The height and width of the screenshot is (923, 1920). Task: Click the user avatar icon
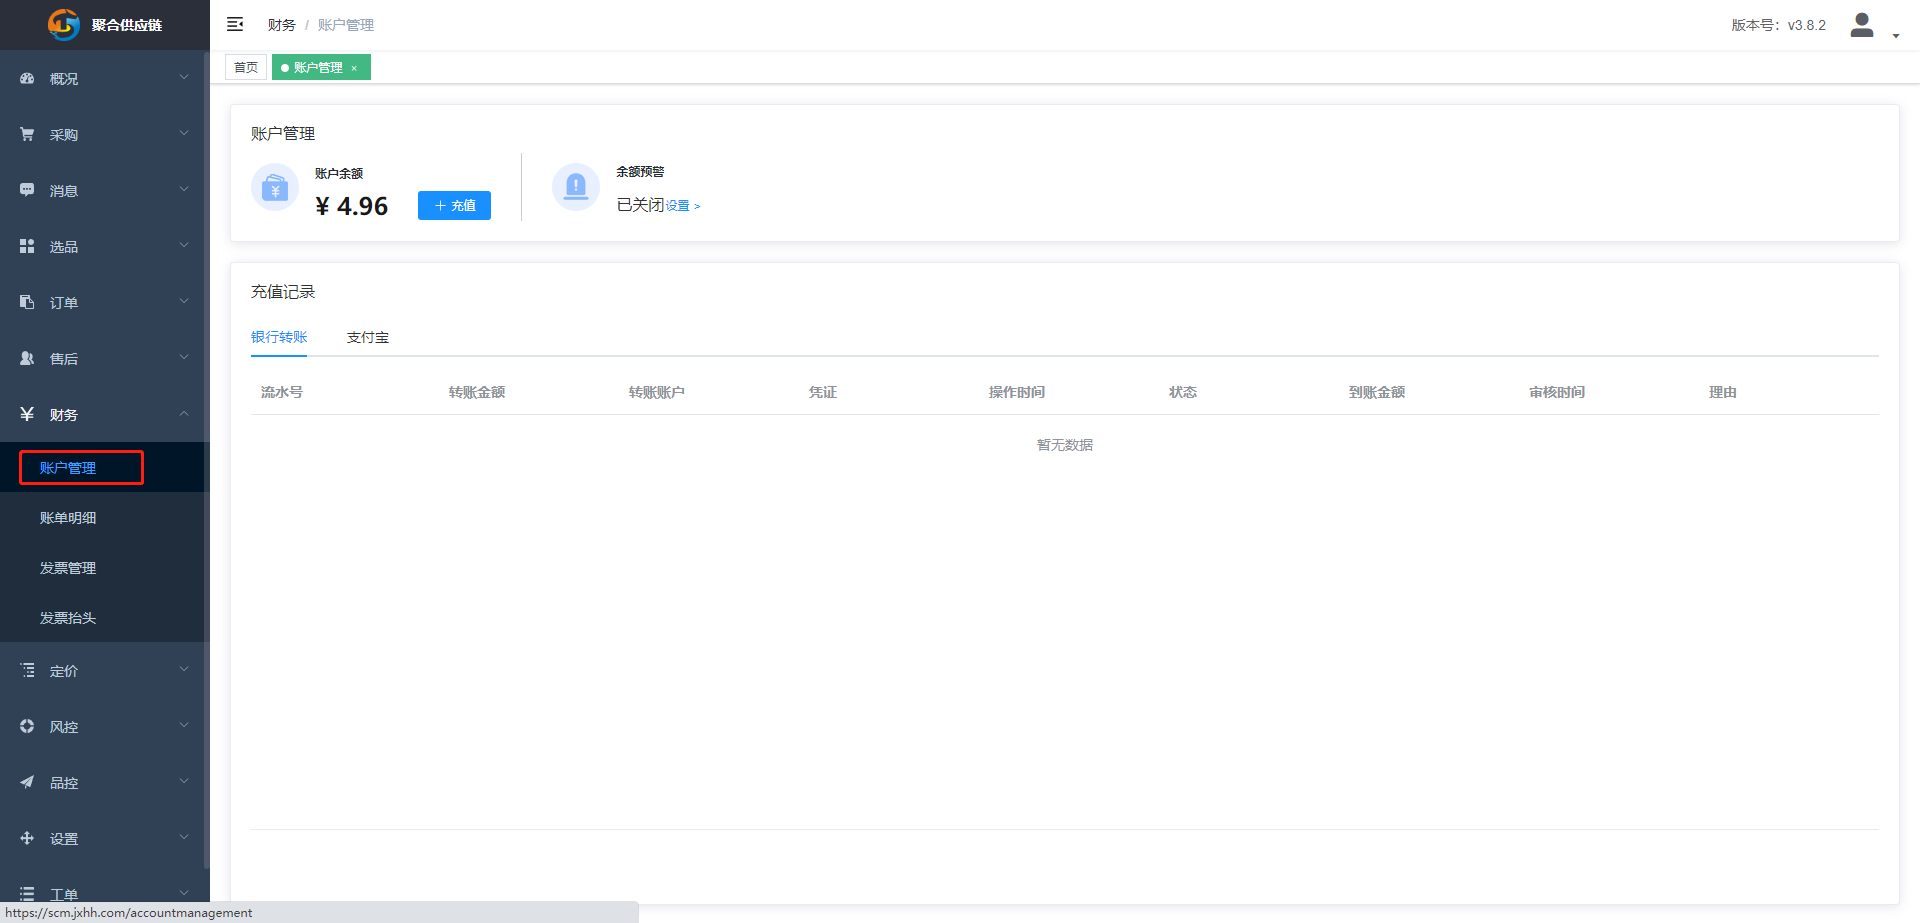[1861, 24]
